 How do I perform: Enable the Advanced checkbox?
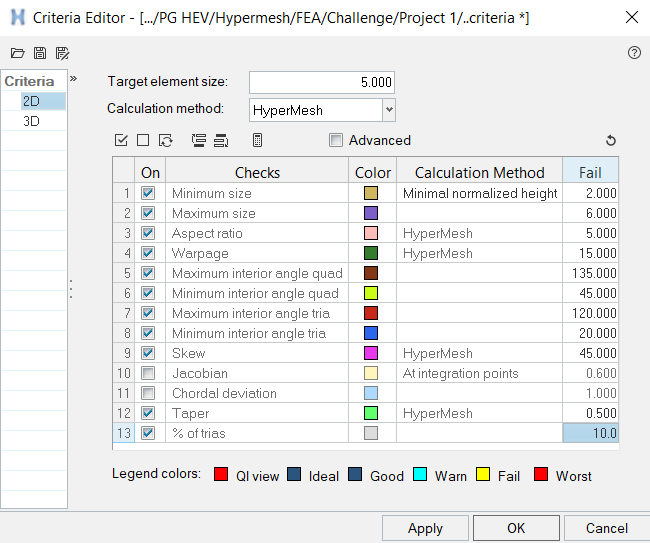point(336,141)
